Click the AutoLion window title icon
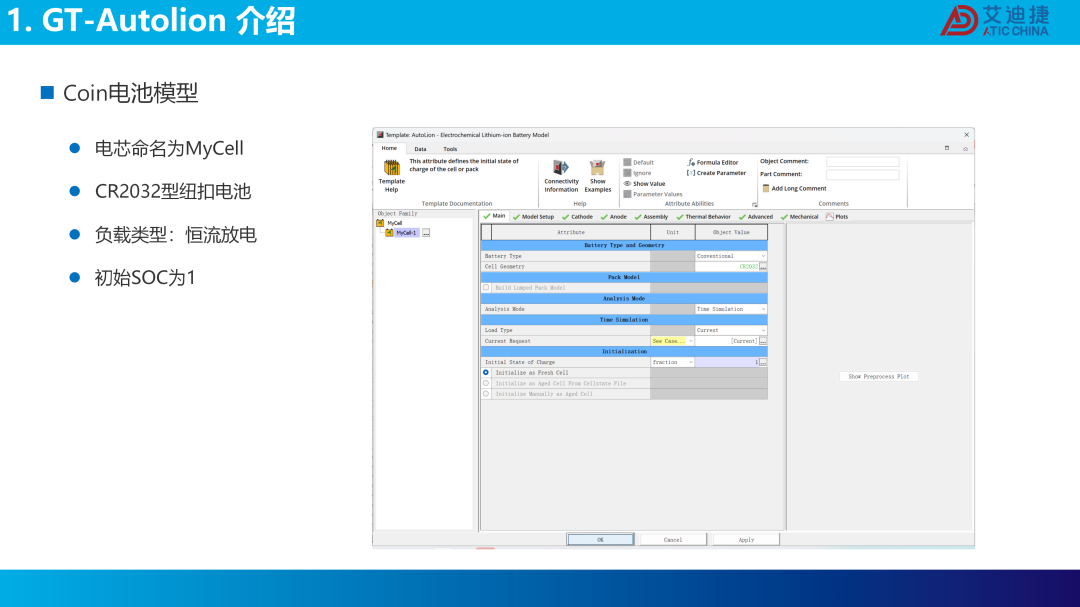1080x607 pixels. point(380,135)
